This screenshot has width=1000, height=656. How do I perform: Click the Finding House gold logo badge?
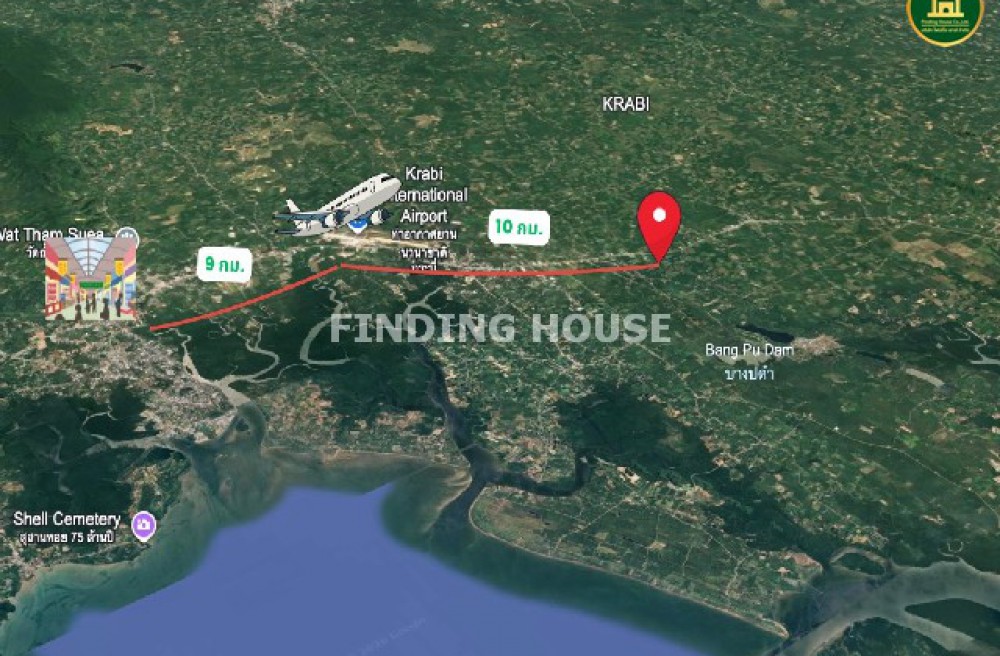point(945,18)
